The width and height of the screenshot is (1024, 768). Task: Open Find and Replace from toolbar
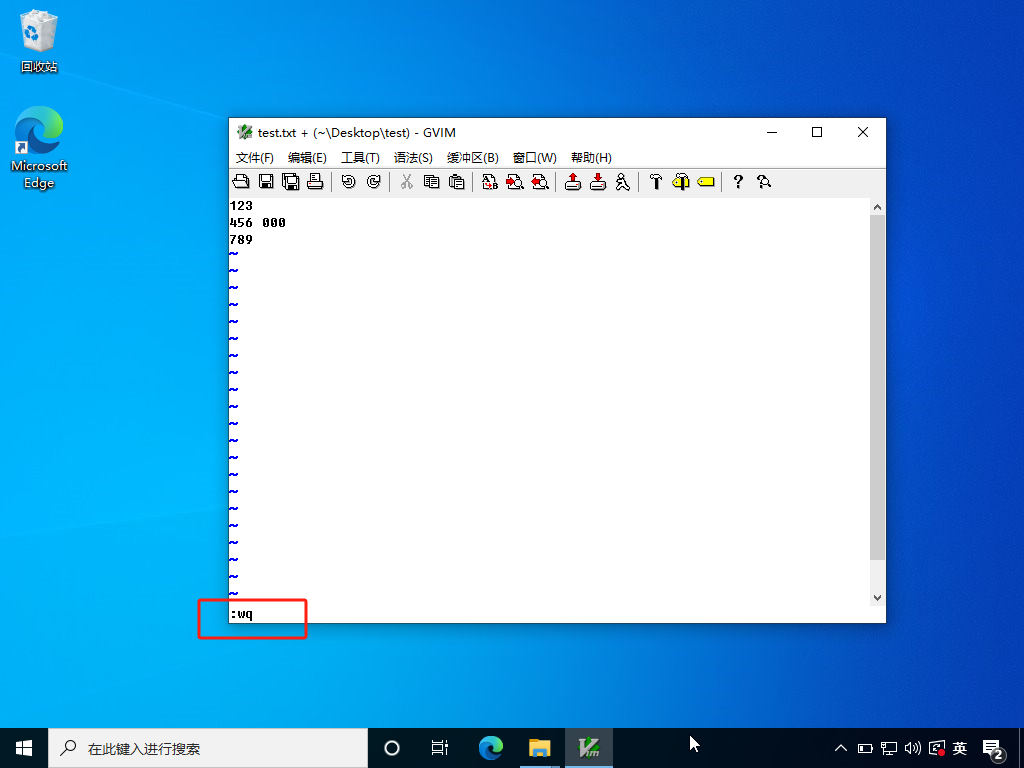tap(490, 182)
